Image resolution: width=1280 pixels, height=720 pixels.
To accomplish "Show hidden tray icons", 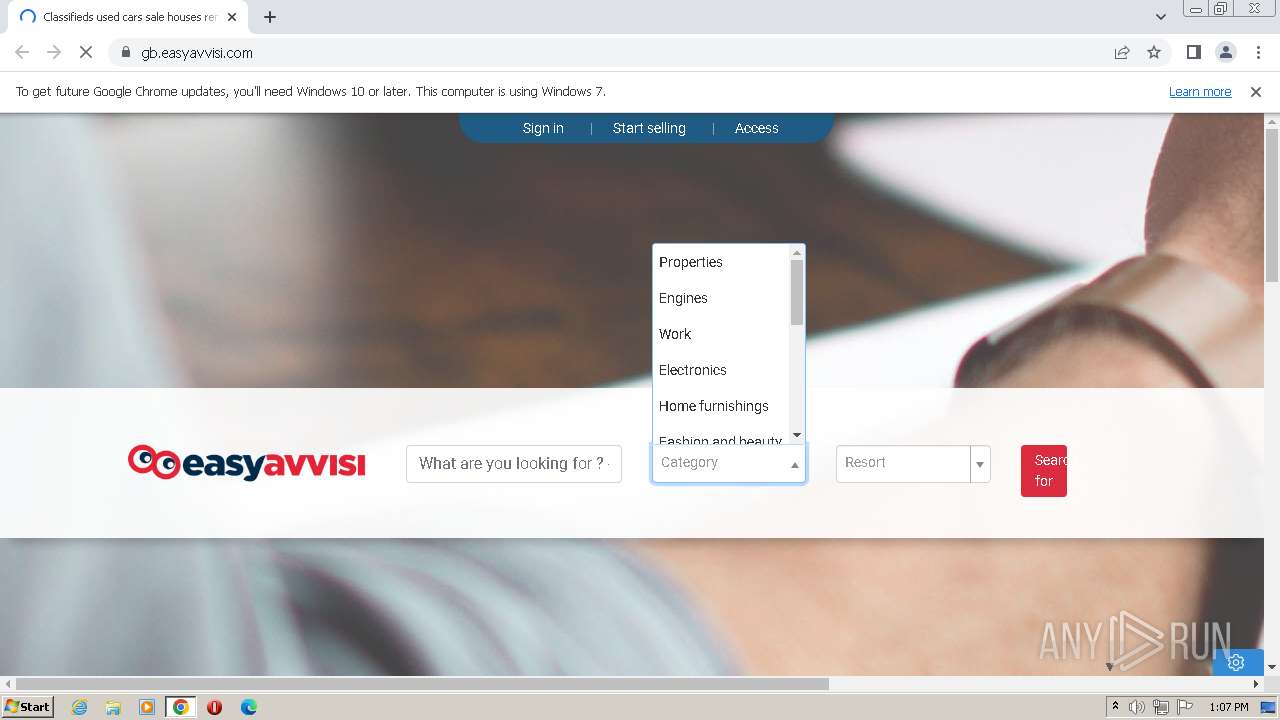I will [1115, 707].
